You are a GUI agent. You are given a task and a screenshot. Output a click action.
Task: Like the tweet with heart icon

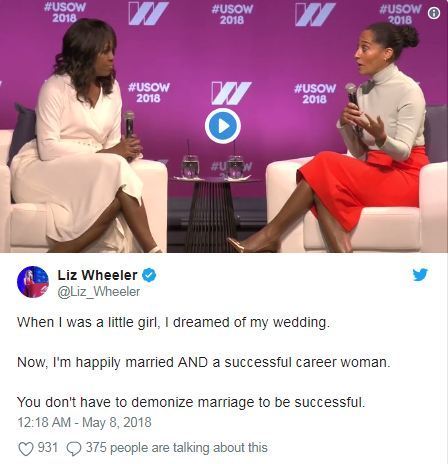pos(26,448)
